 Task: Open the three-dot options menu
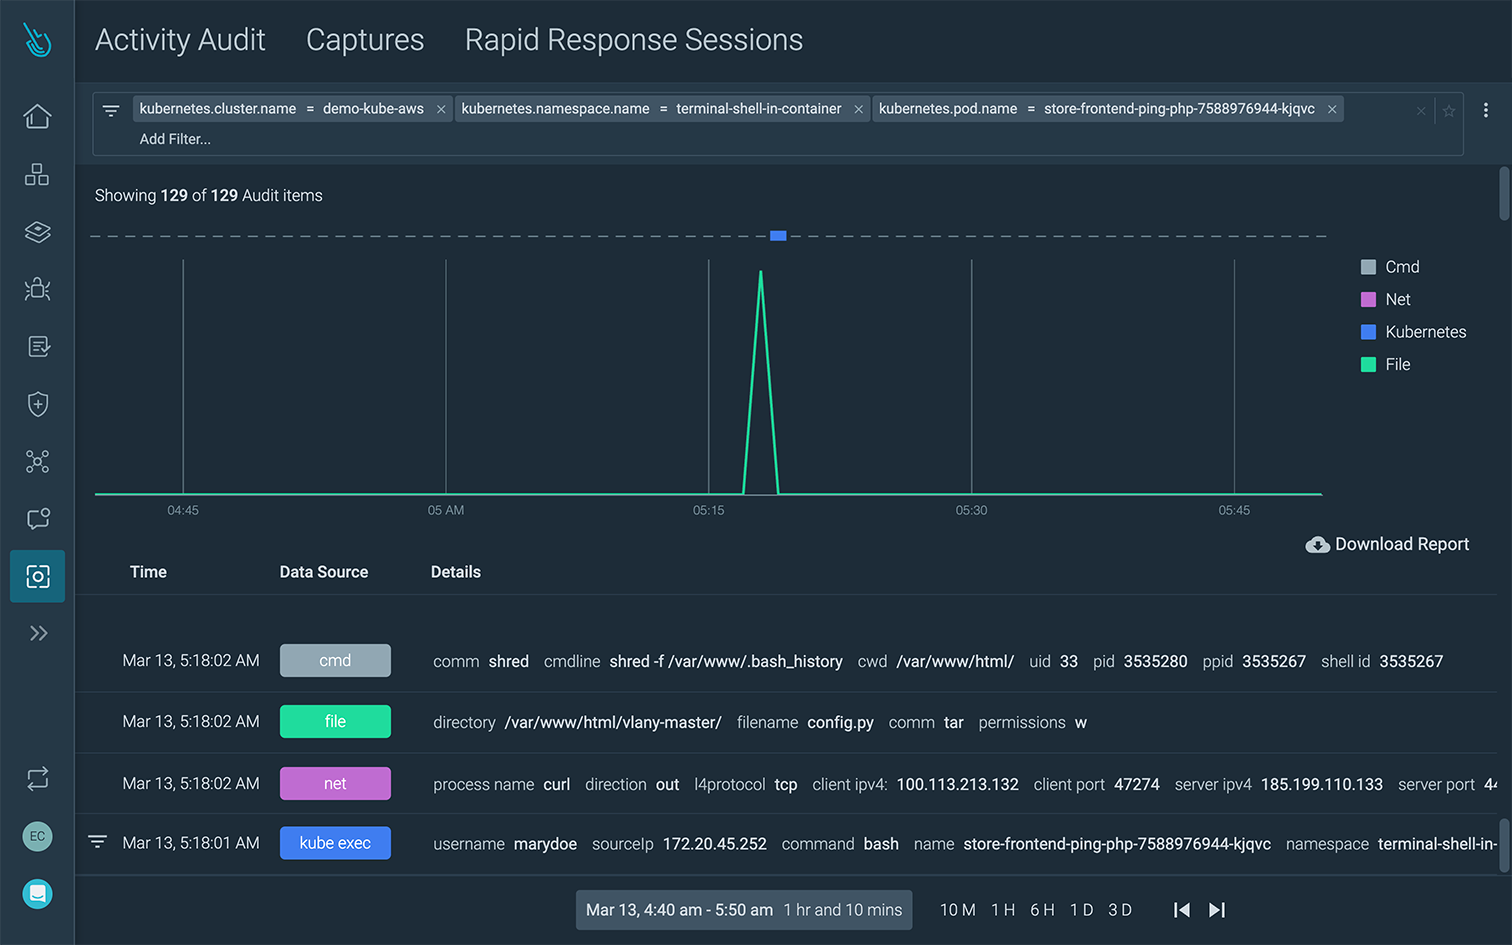tap(1486, 110)
